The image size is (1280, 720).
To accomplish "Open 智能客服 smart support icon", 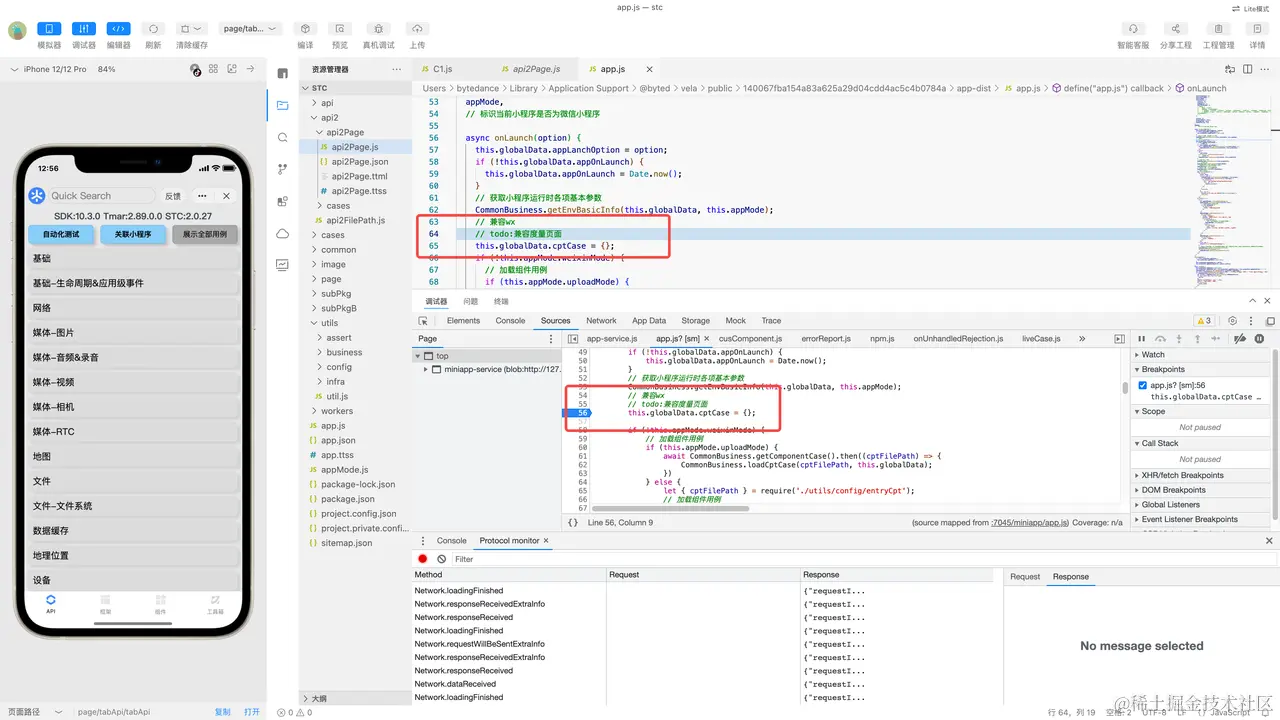I will [1133, 29].
